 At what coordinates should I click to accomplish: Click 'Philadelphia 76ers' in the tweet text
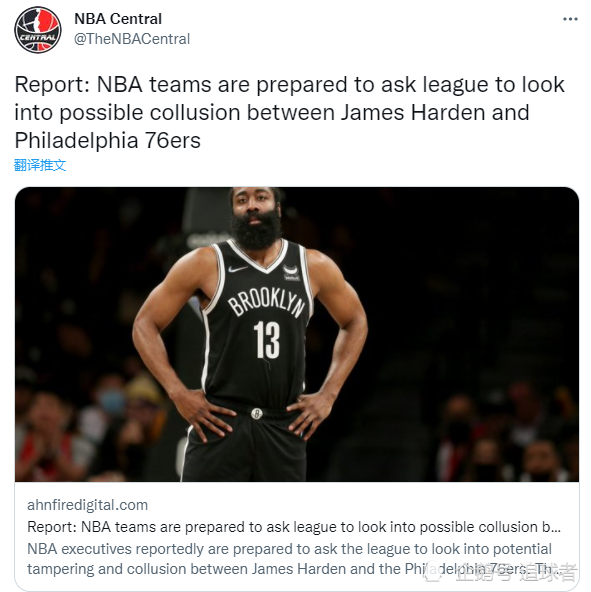click(x=107, y=140)
